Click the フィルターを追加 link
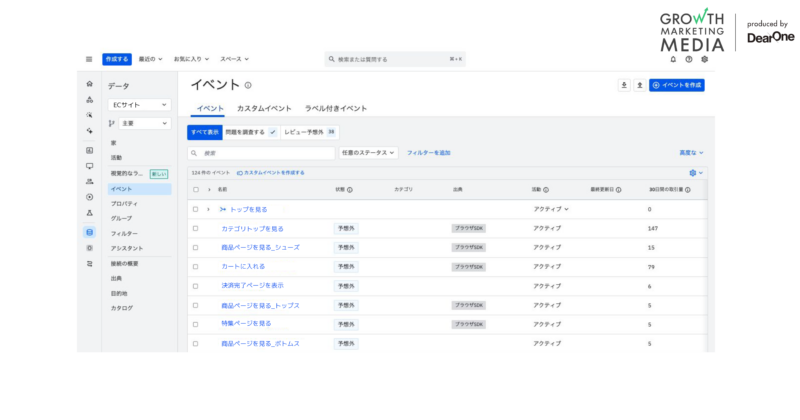 pyautogui.click(x=428, y=153)
